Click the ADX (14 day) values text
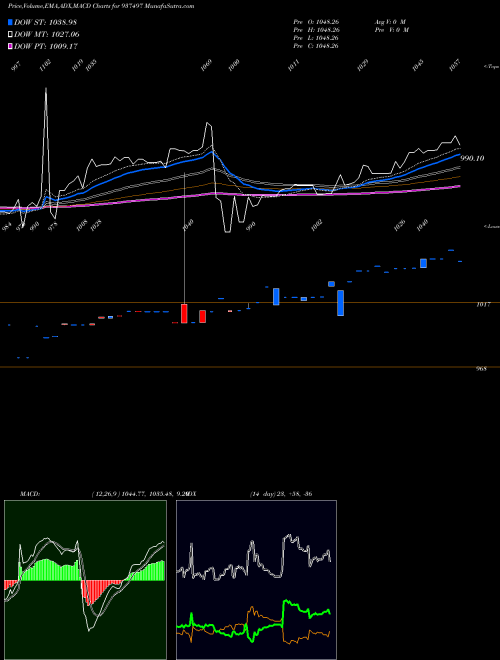The height and width of the screenshot is (660, 500). coord(281,494)
